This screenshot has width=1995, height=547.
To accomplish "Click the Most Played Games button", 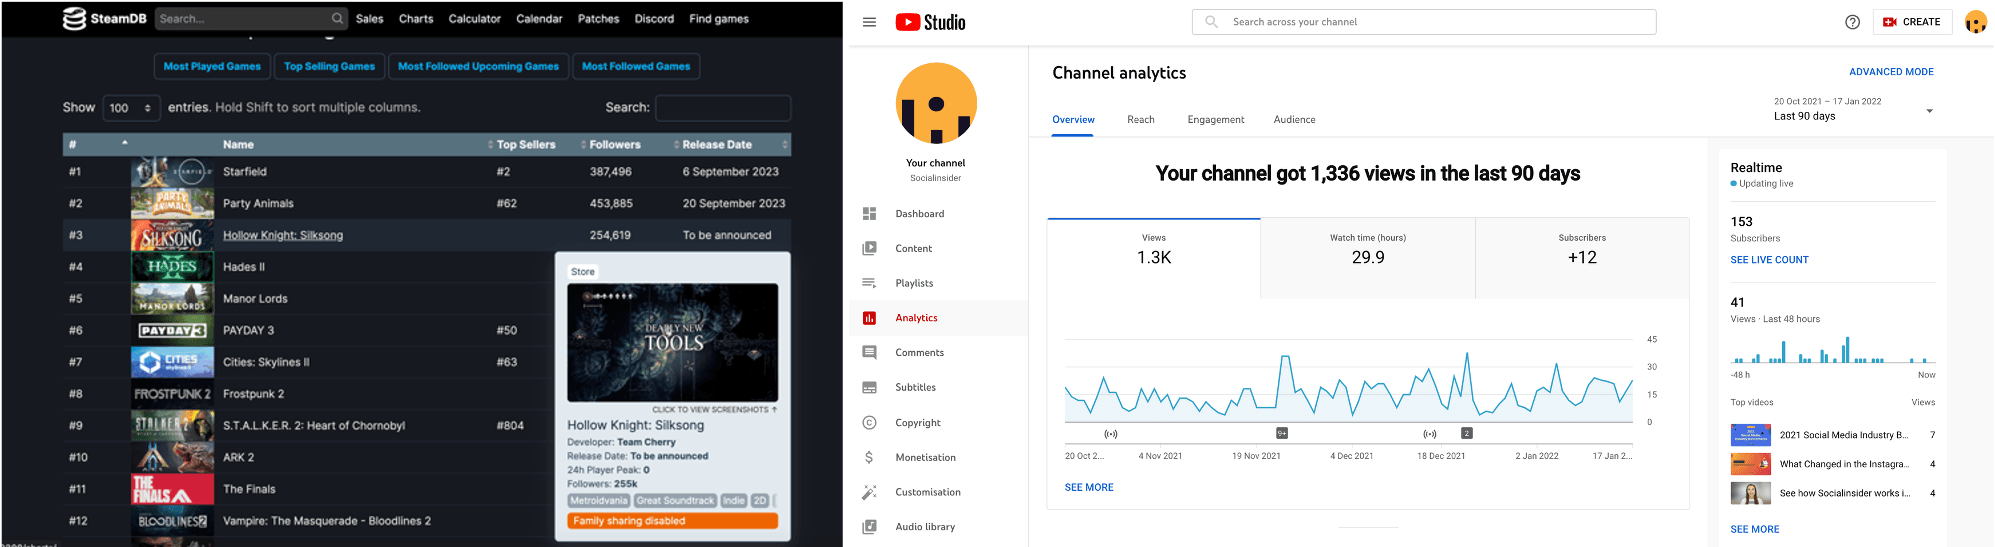I will click(x=212, y=67).
